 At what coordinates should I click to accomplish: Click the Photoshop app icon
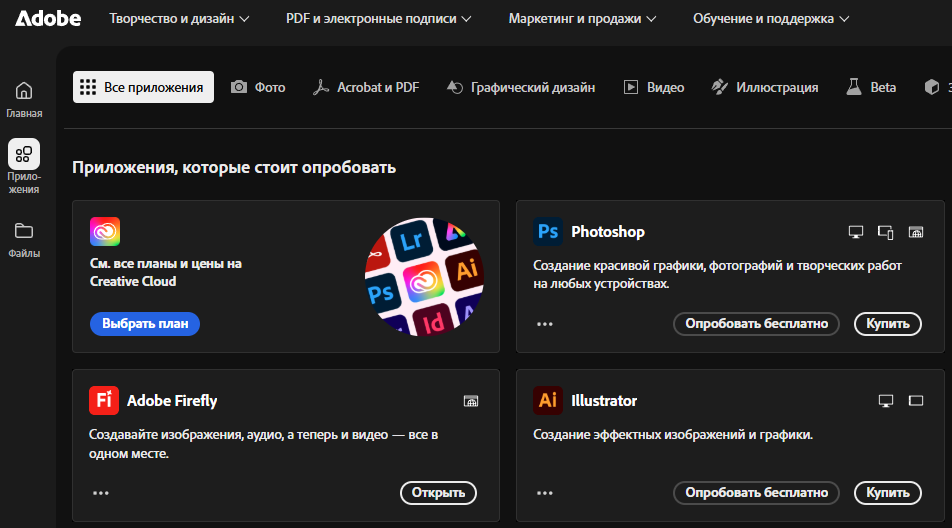tap(548, 231)
